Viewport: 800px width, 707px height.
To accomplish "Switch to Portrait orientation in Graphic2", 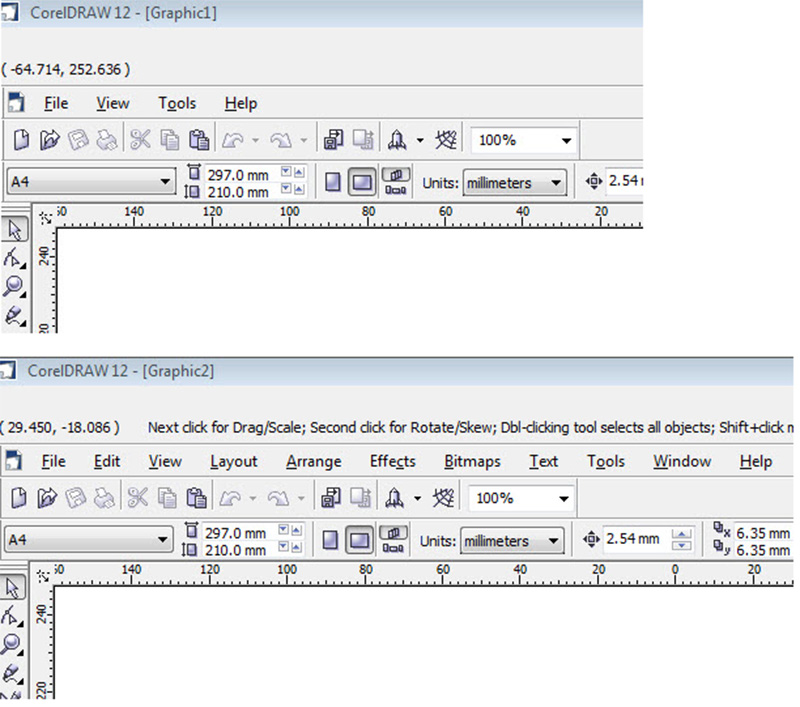I will (331, 541).
